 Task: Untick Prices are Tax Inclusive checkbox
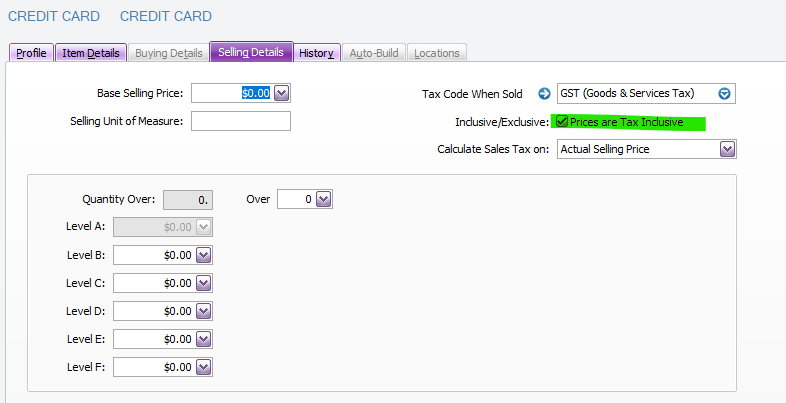coord(563,122)
